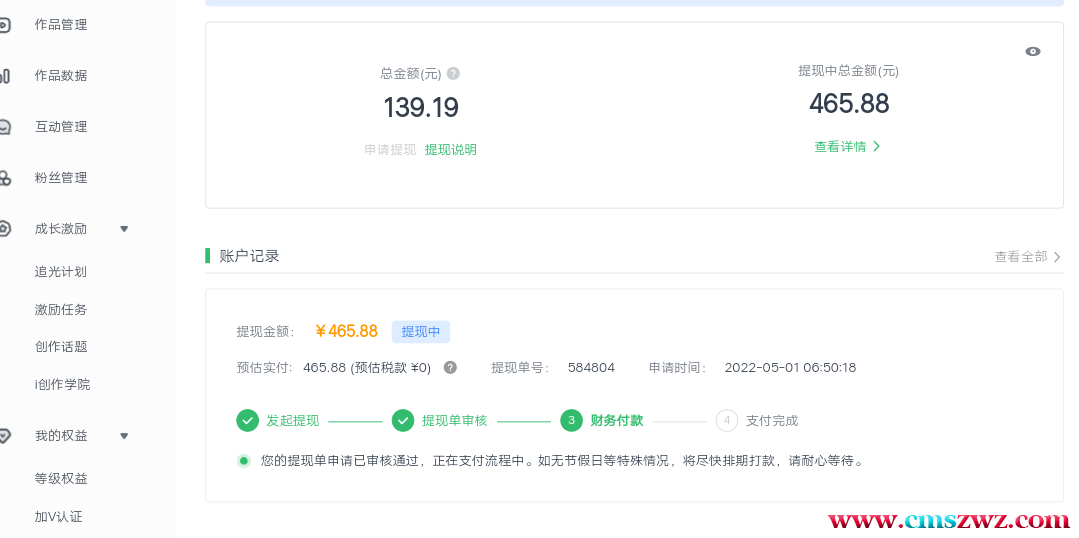1079x538 pixels.
Task: Click the 财务付款 step 3 marker
Action: coord(571,421)
